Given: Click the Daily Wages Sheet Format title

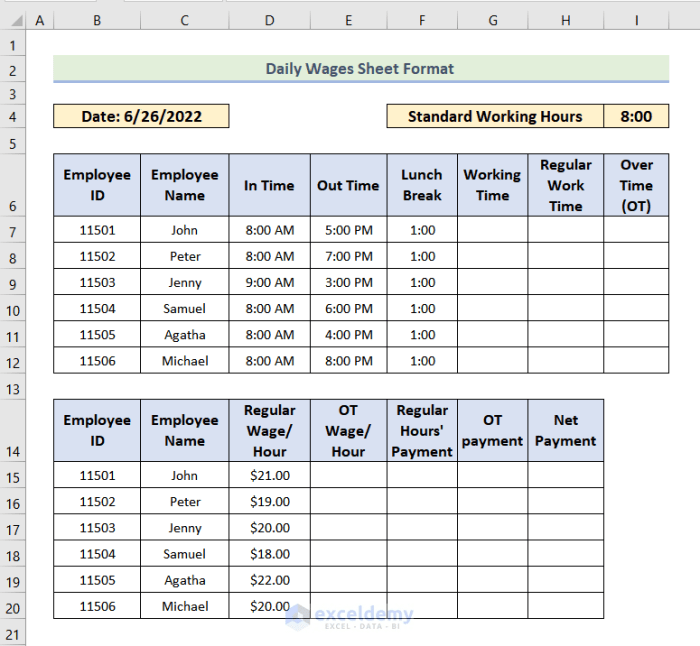Looking at the screenshot, I should [x=361, y=68].
